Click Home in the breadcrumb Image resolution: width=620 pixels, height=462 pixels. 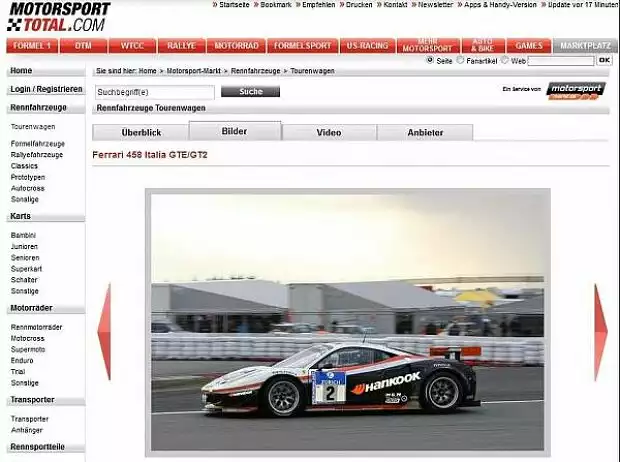tap(147, 71)
